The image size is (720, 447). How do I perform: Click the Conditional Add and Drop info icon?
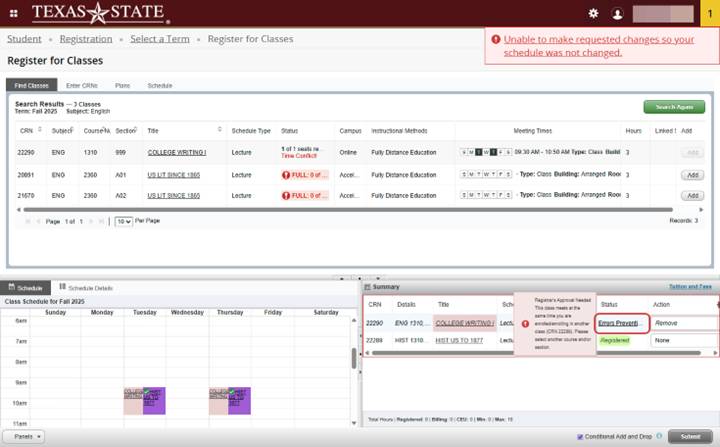click(659, 437)
